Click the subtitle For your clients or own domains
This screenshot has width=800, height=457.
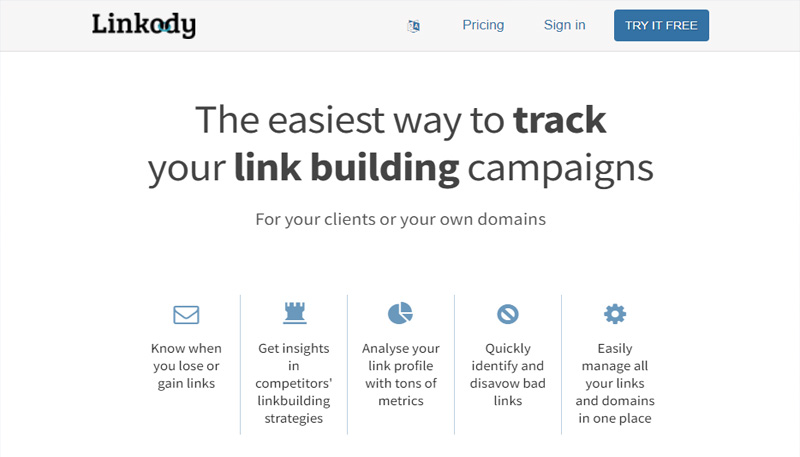(401, 219)
